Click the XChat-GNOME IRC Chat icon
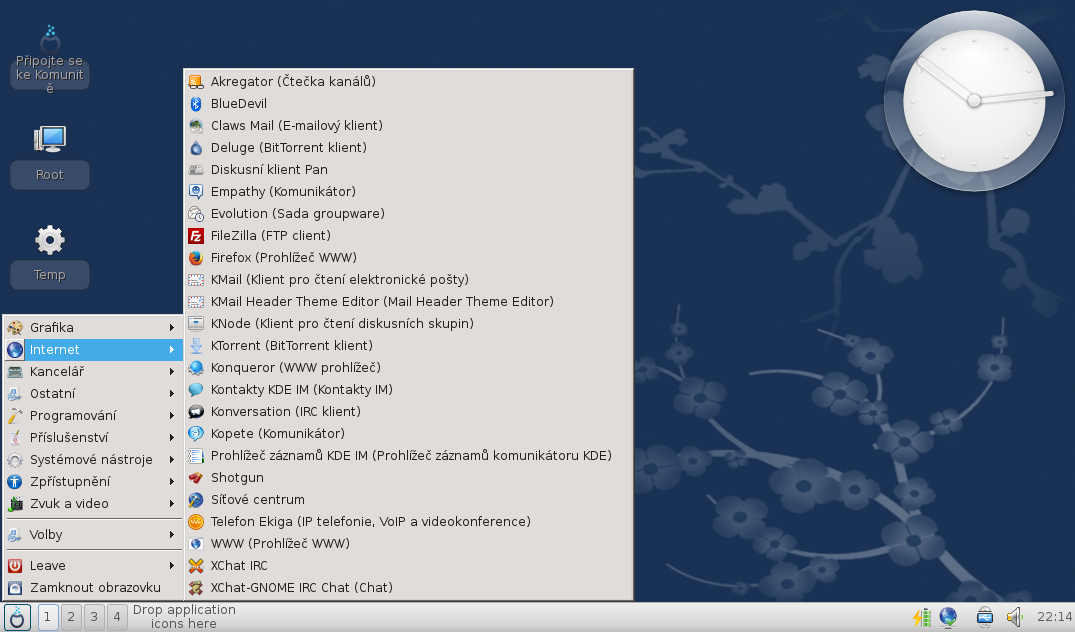 click(196, 587)
